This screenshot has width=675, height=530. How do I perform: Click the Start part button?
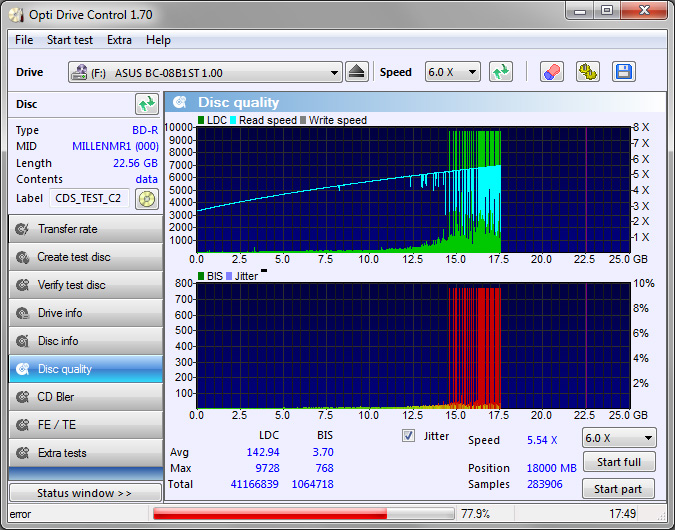[618, 489]
